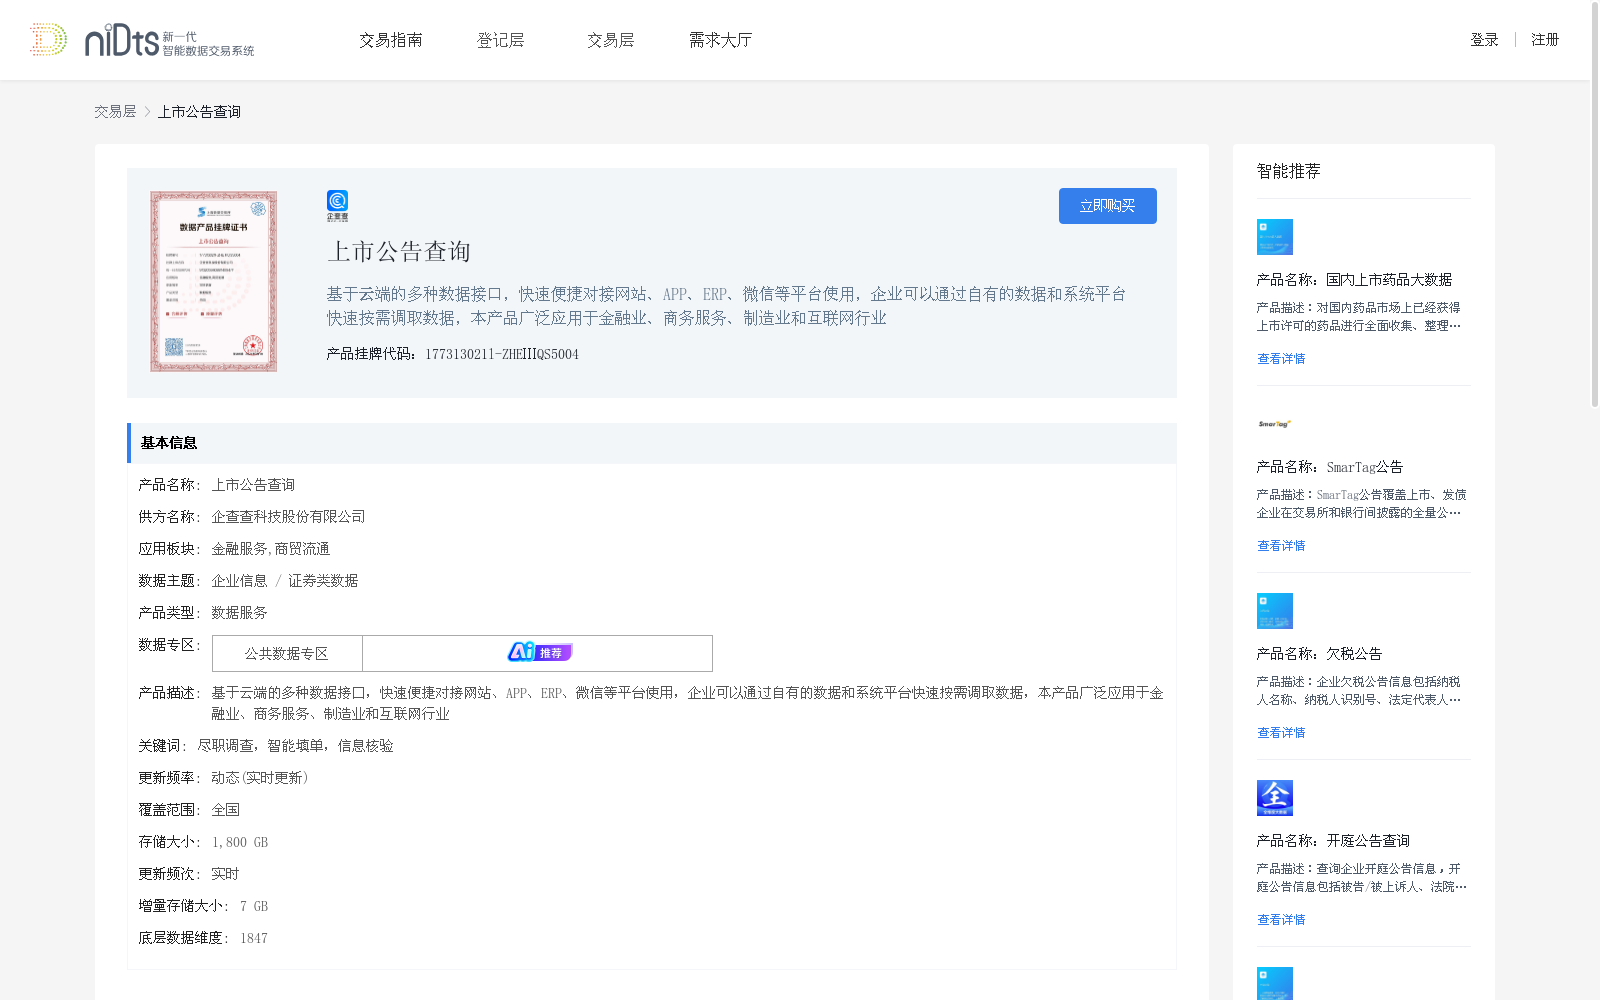Open the 交易层 menu
The height and width of the screenshot is (1000, 1600).
point(611,40)
